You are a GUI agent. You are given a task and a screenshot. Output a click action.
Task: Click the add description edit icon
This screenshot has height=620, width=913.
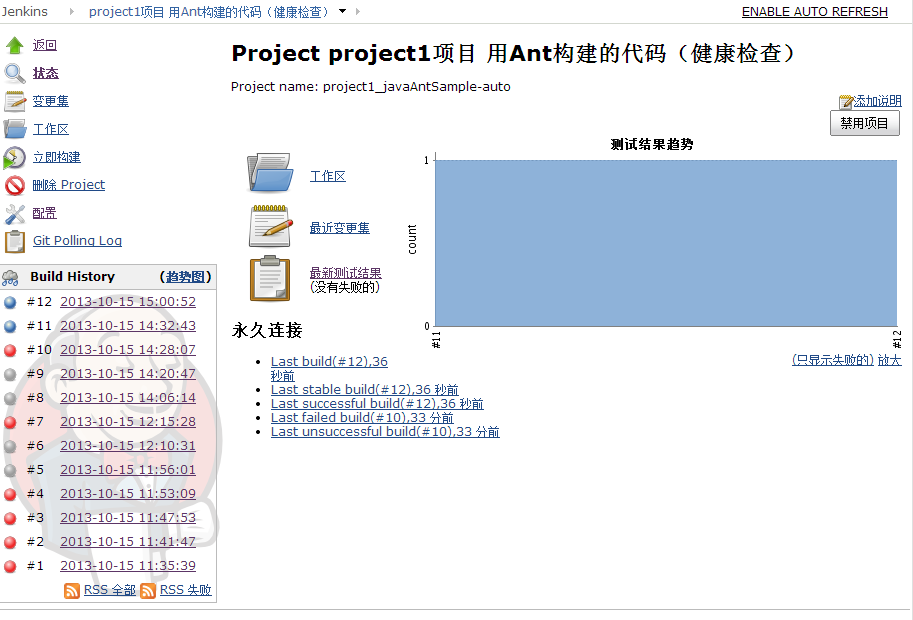845,102
